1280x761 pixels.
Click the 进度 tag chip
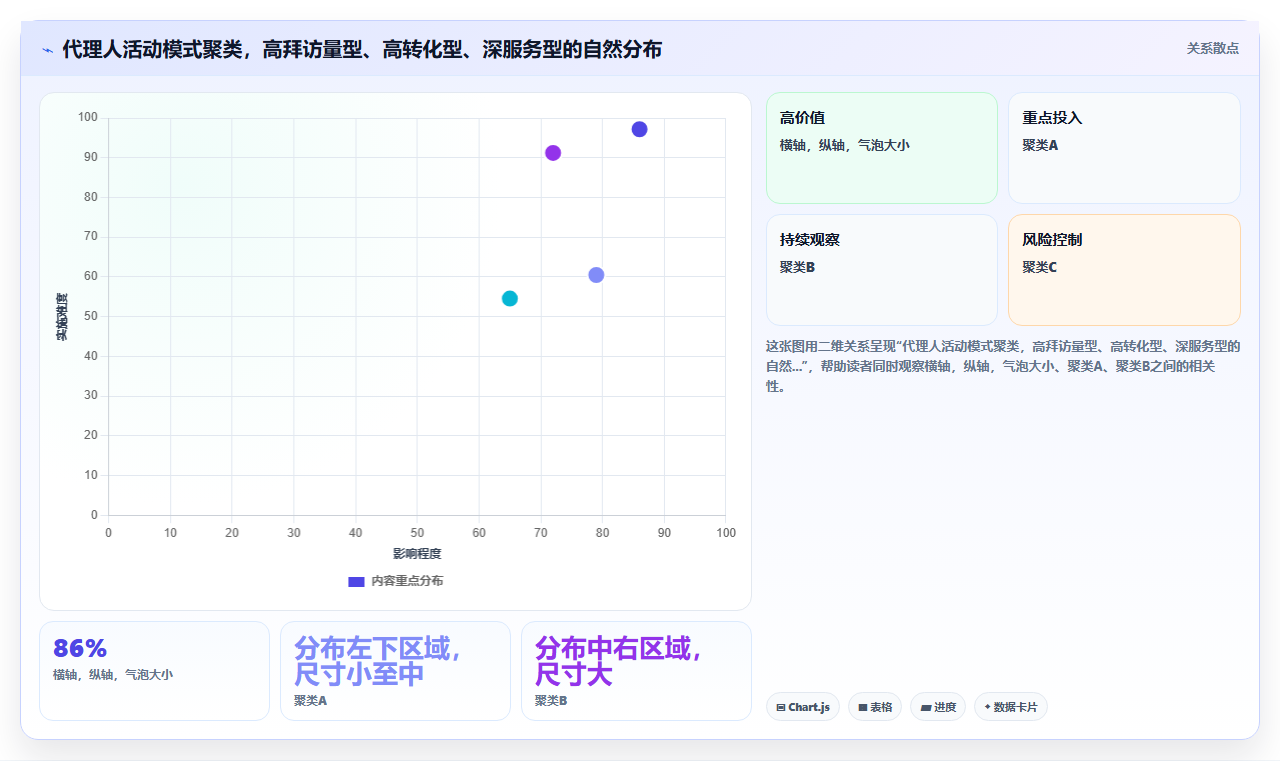[938, 707]
